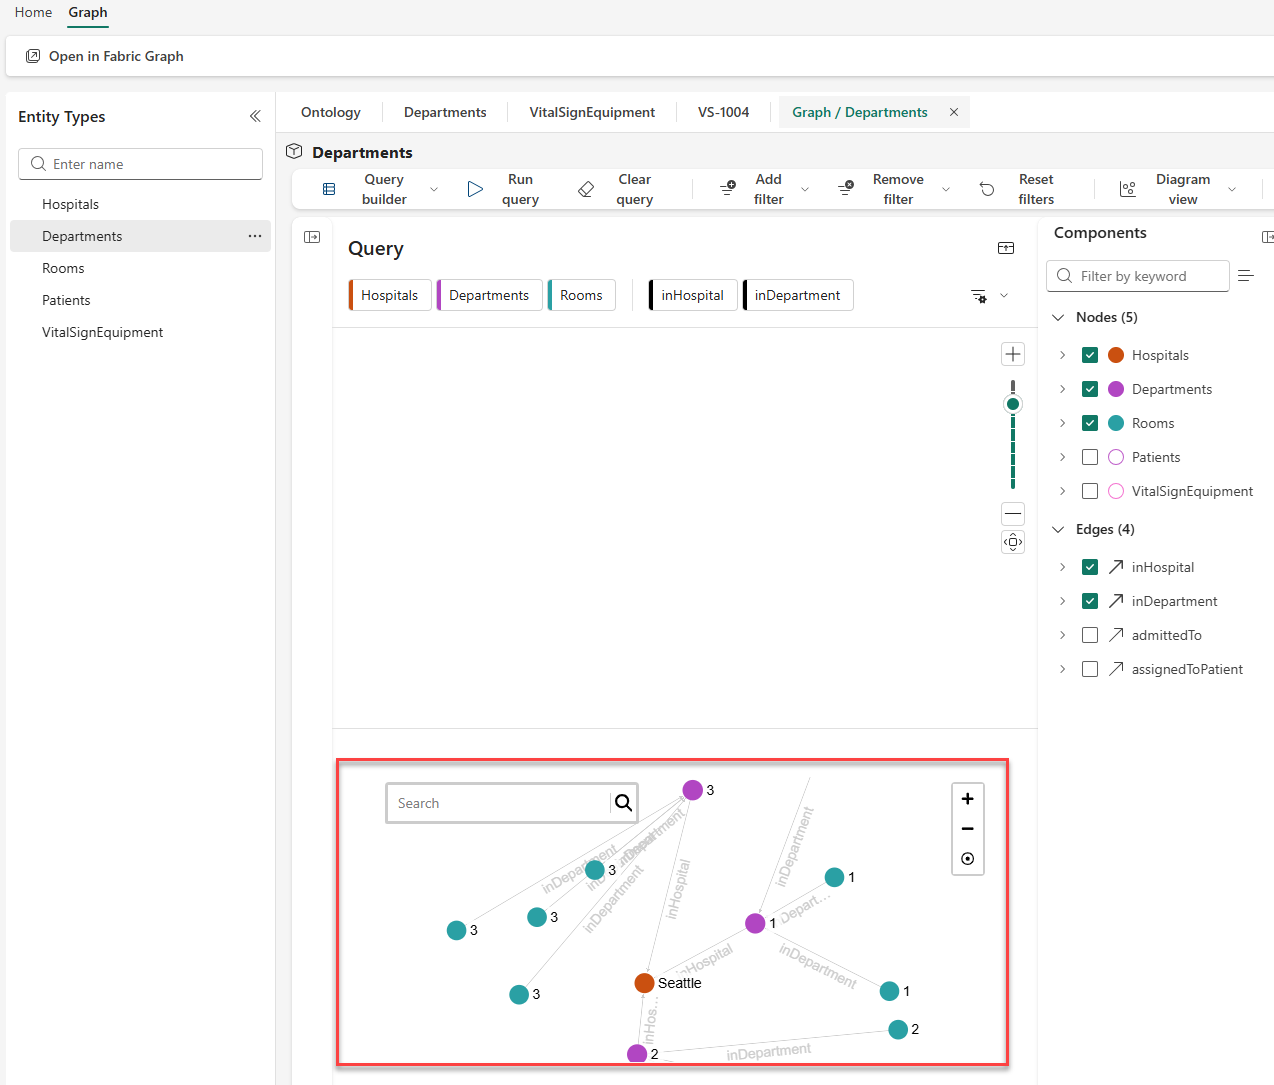Screen dimensions: 1274x1085
Task: Check the admittedTo edge type
Action: coord(1089,634)
